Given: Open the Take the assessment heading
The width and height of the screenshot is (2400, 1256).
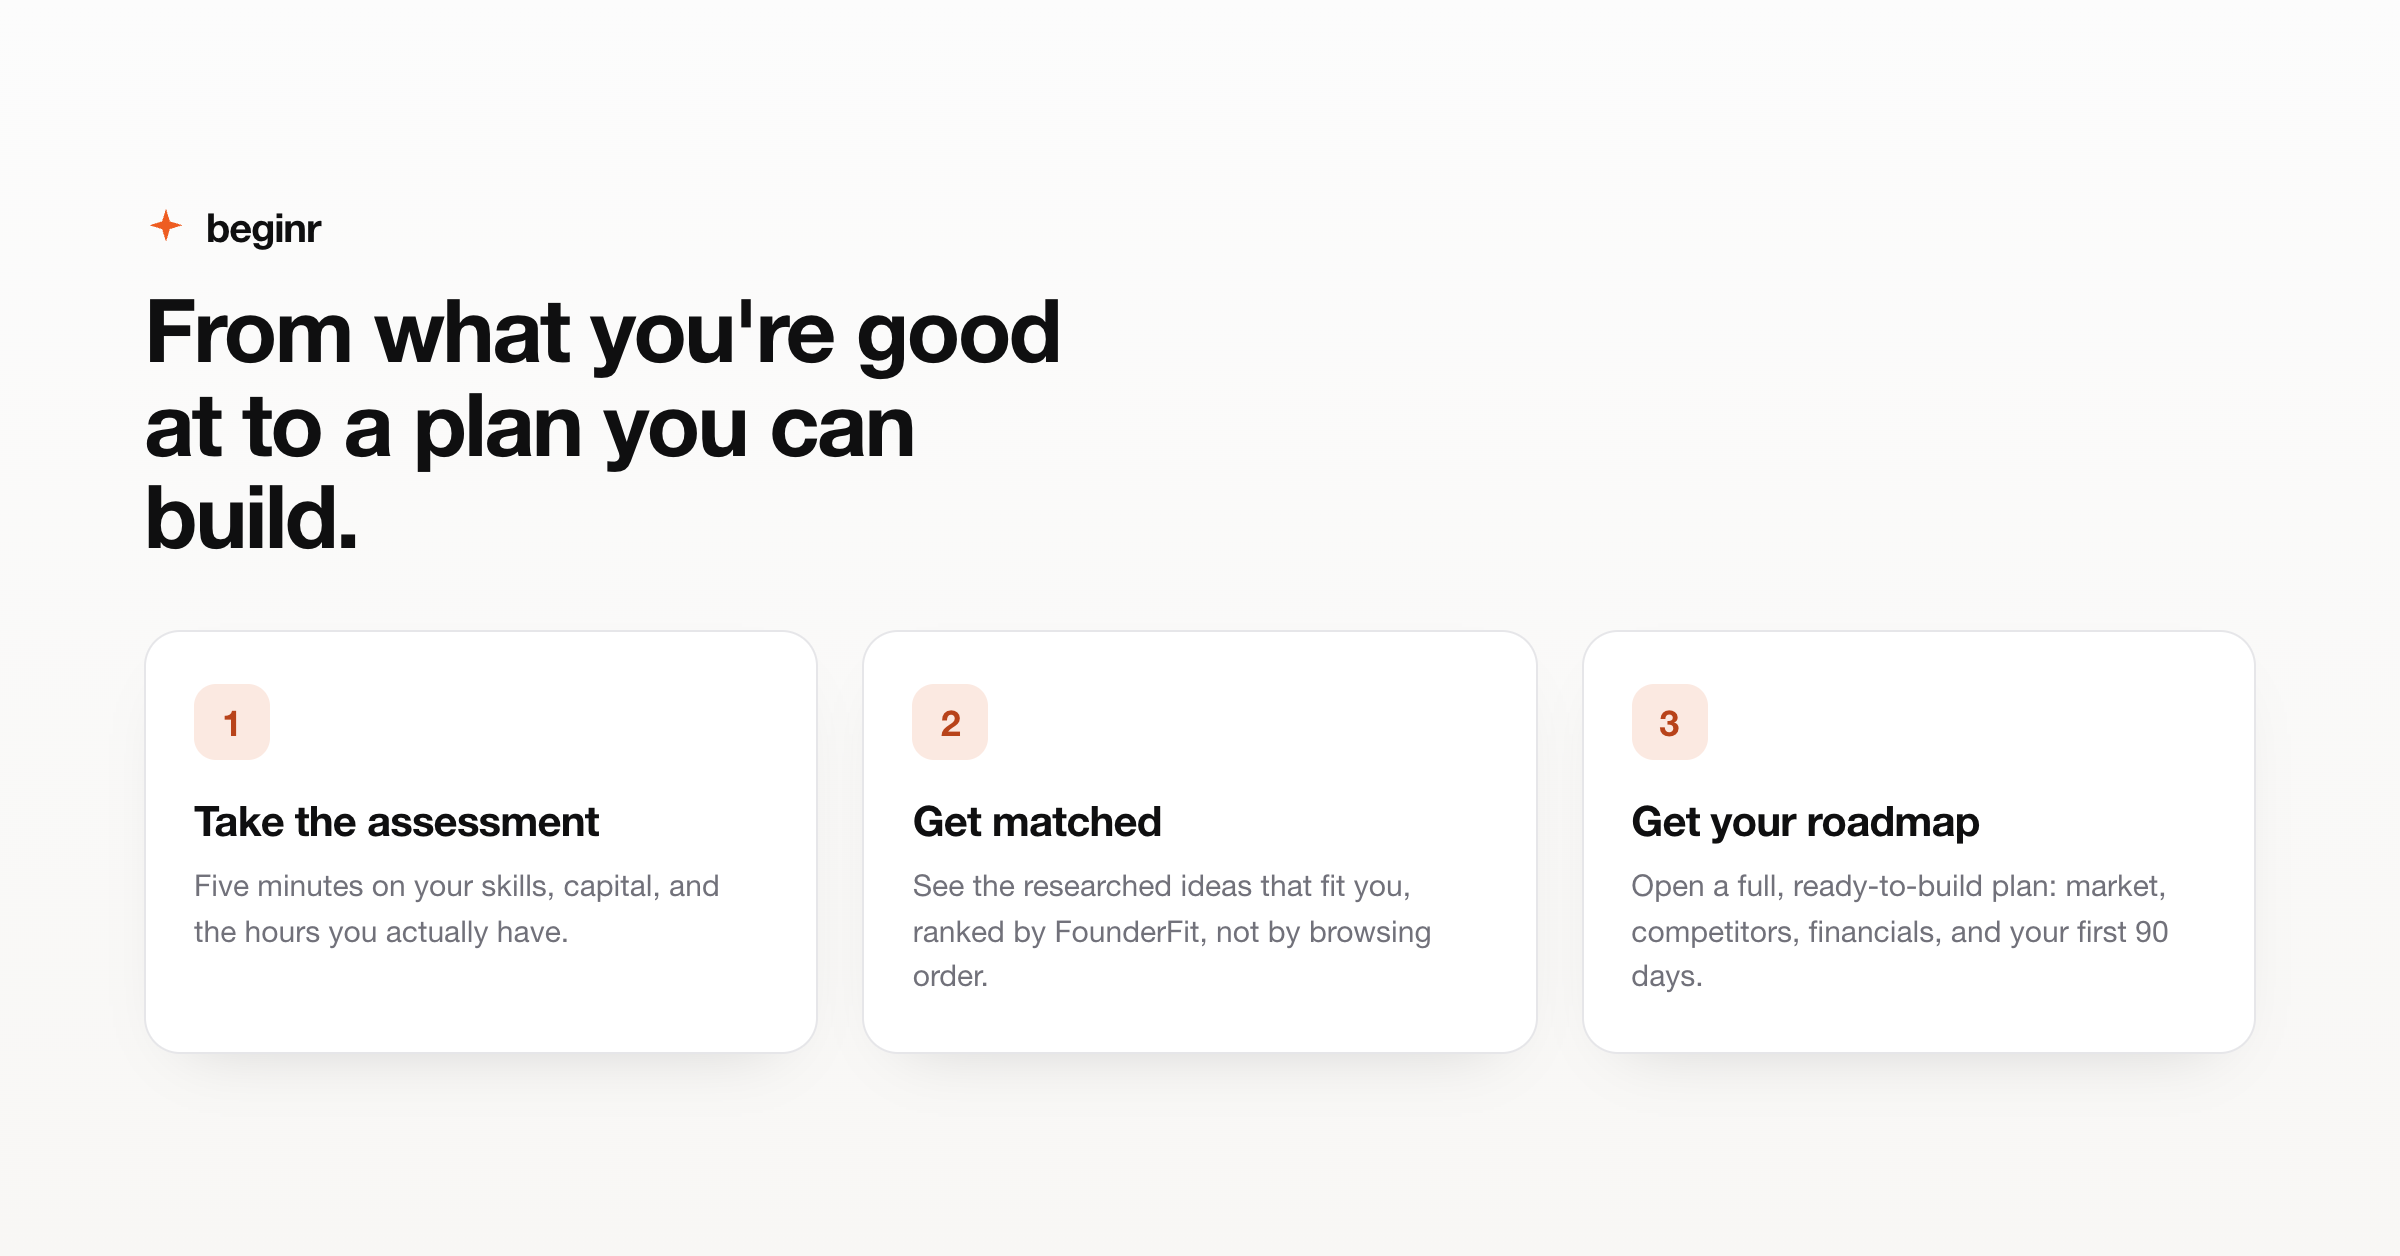Looking at the screenshot, I should coord(397,822).
